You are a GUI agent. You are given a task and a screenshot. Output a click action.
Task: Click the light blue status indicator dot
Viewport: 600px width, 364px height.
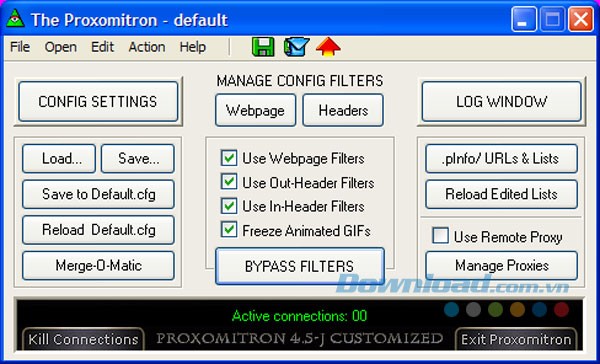click(x=452, y=309)
